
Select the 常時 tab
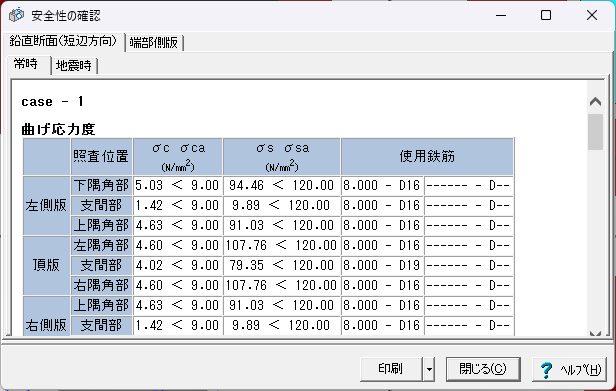pyautogui.click(x=26, y=64)
